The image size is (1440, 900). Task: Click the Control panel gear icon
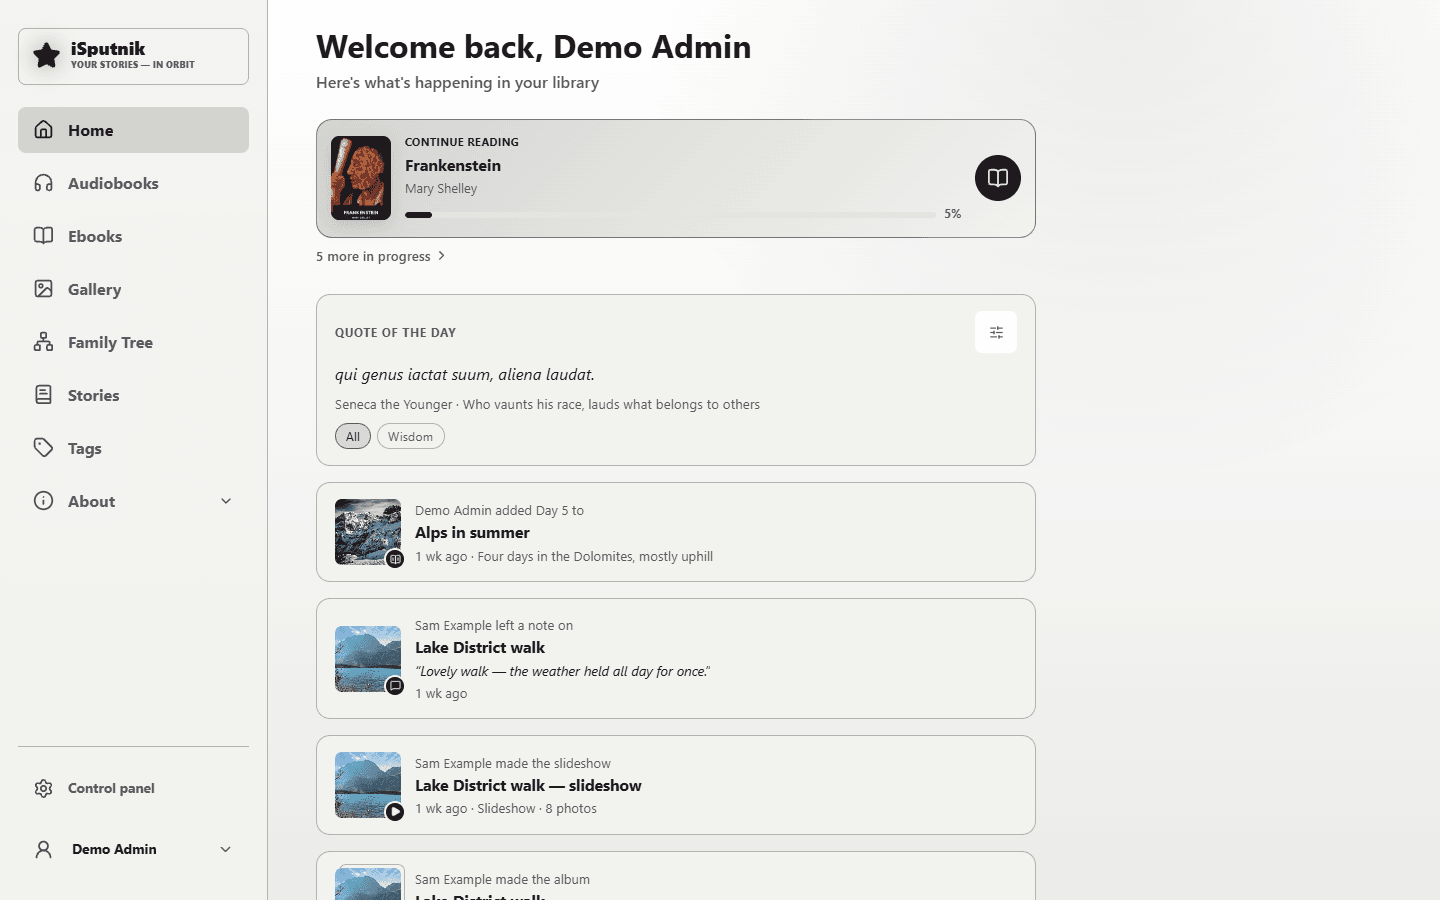click(x=43, y=788)
